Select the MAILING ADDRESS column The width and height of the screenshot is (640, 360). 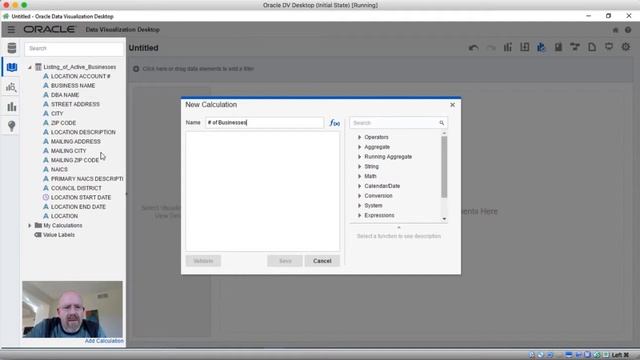pyautogui.click(x=76, y=142)
